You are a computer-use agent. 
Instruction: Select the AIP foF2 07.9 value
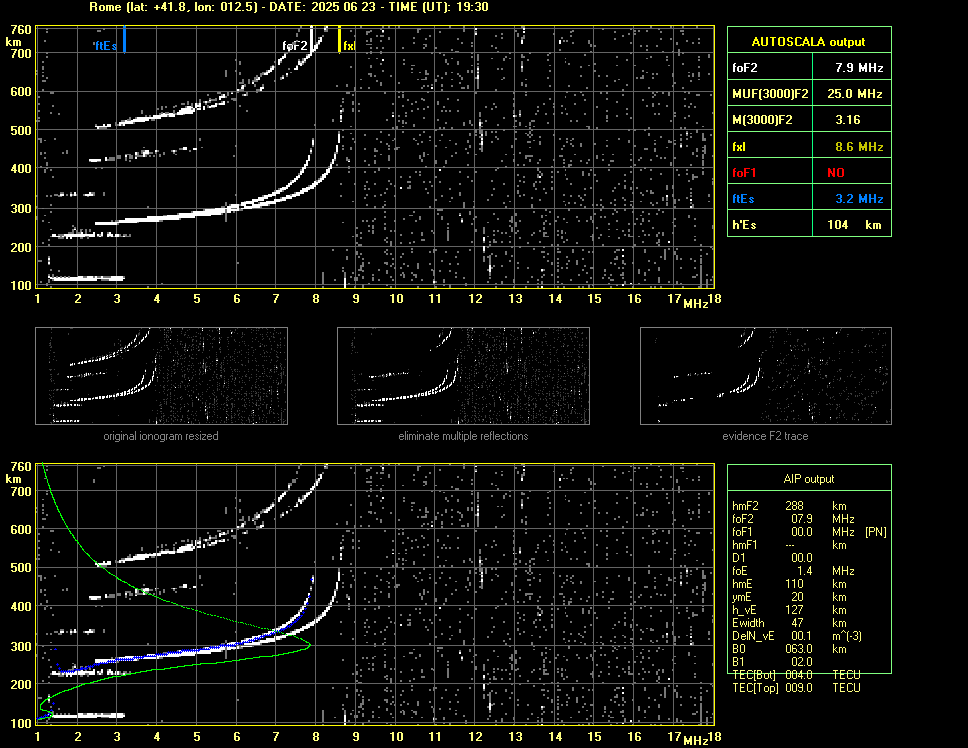(802, 519)
